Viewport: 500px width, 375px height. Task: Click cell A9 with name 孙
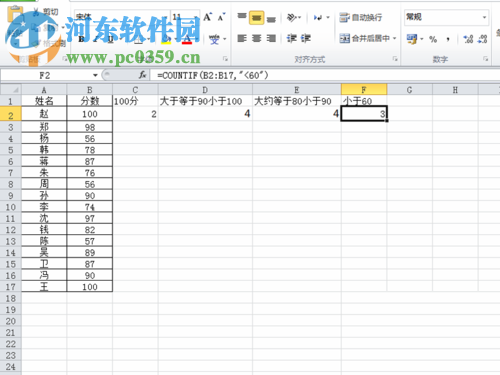[44, 195]
